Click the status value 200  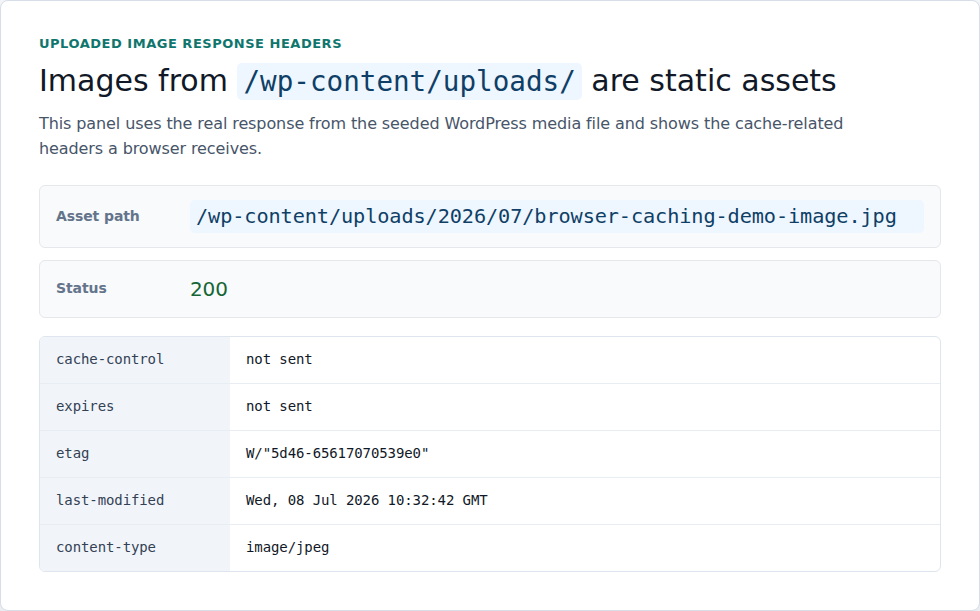coord(209,289)
